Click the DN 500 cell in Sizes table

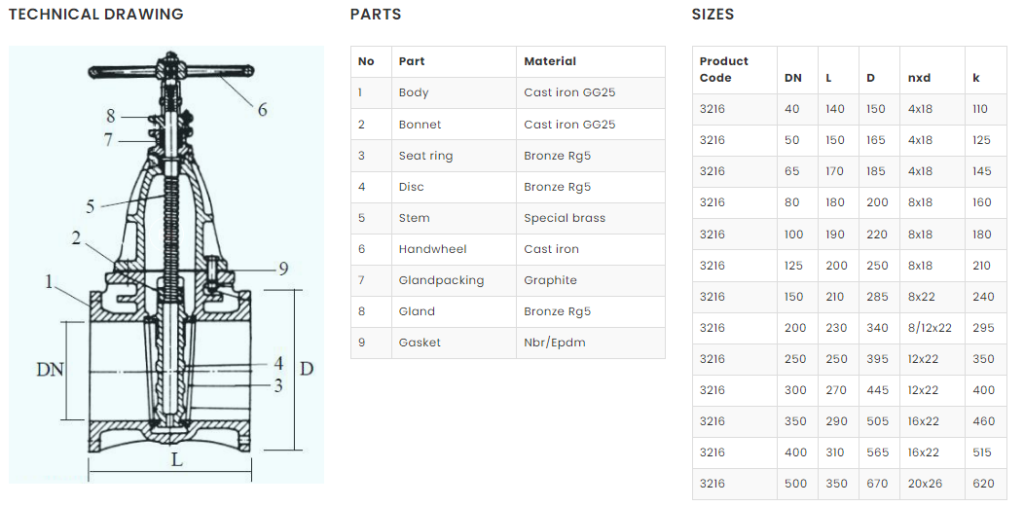pos(795,484)
